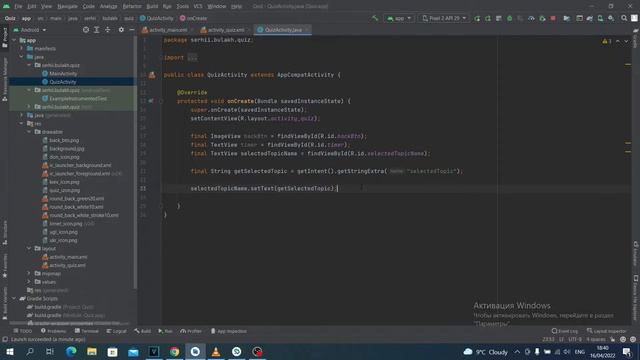
Task: Collapse the layout folder
Action: coord(29,248)
